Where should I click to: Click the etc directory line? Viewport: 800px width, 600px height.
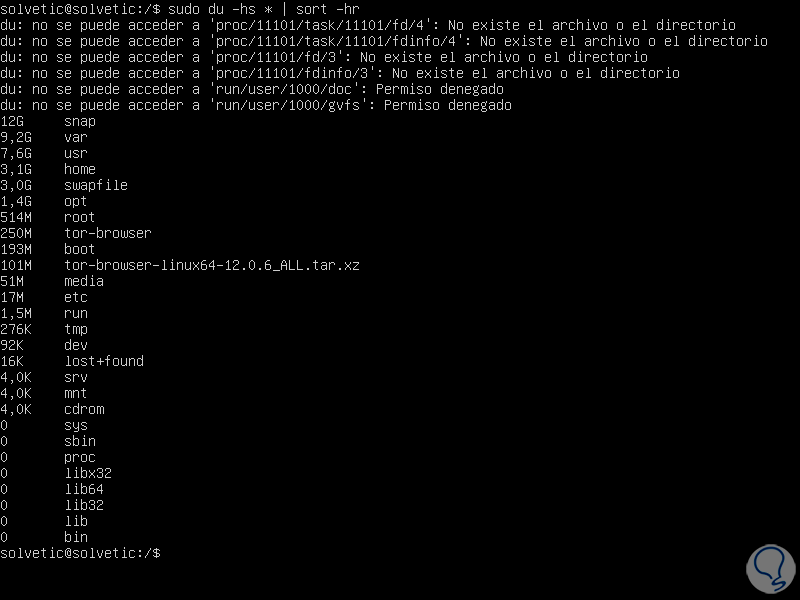(76, 297)
